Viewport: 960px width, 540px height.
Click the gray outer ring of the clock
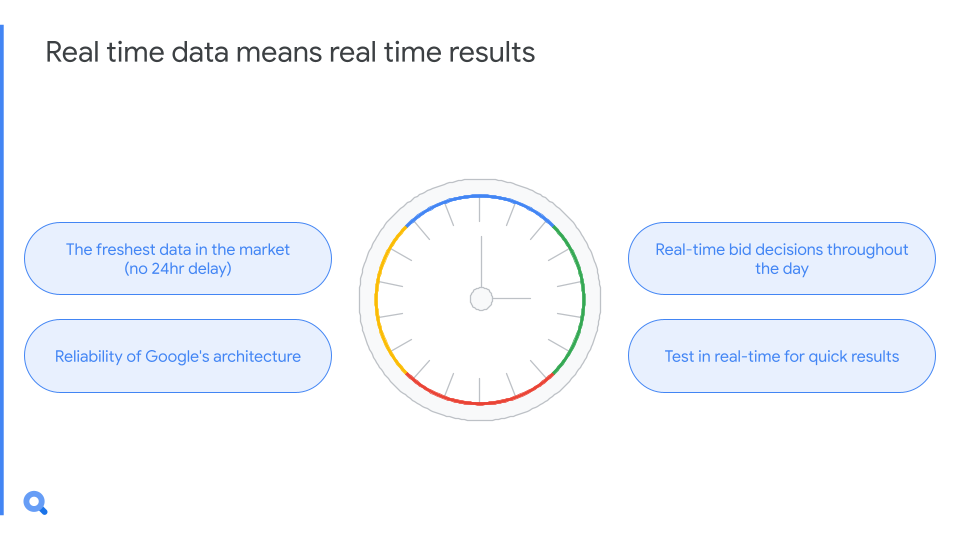367,300
